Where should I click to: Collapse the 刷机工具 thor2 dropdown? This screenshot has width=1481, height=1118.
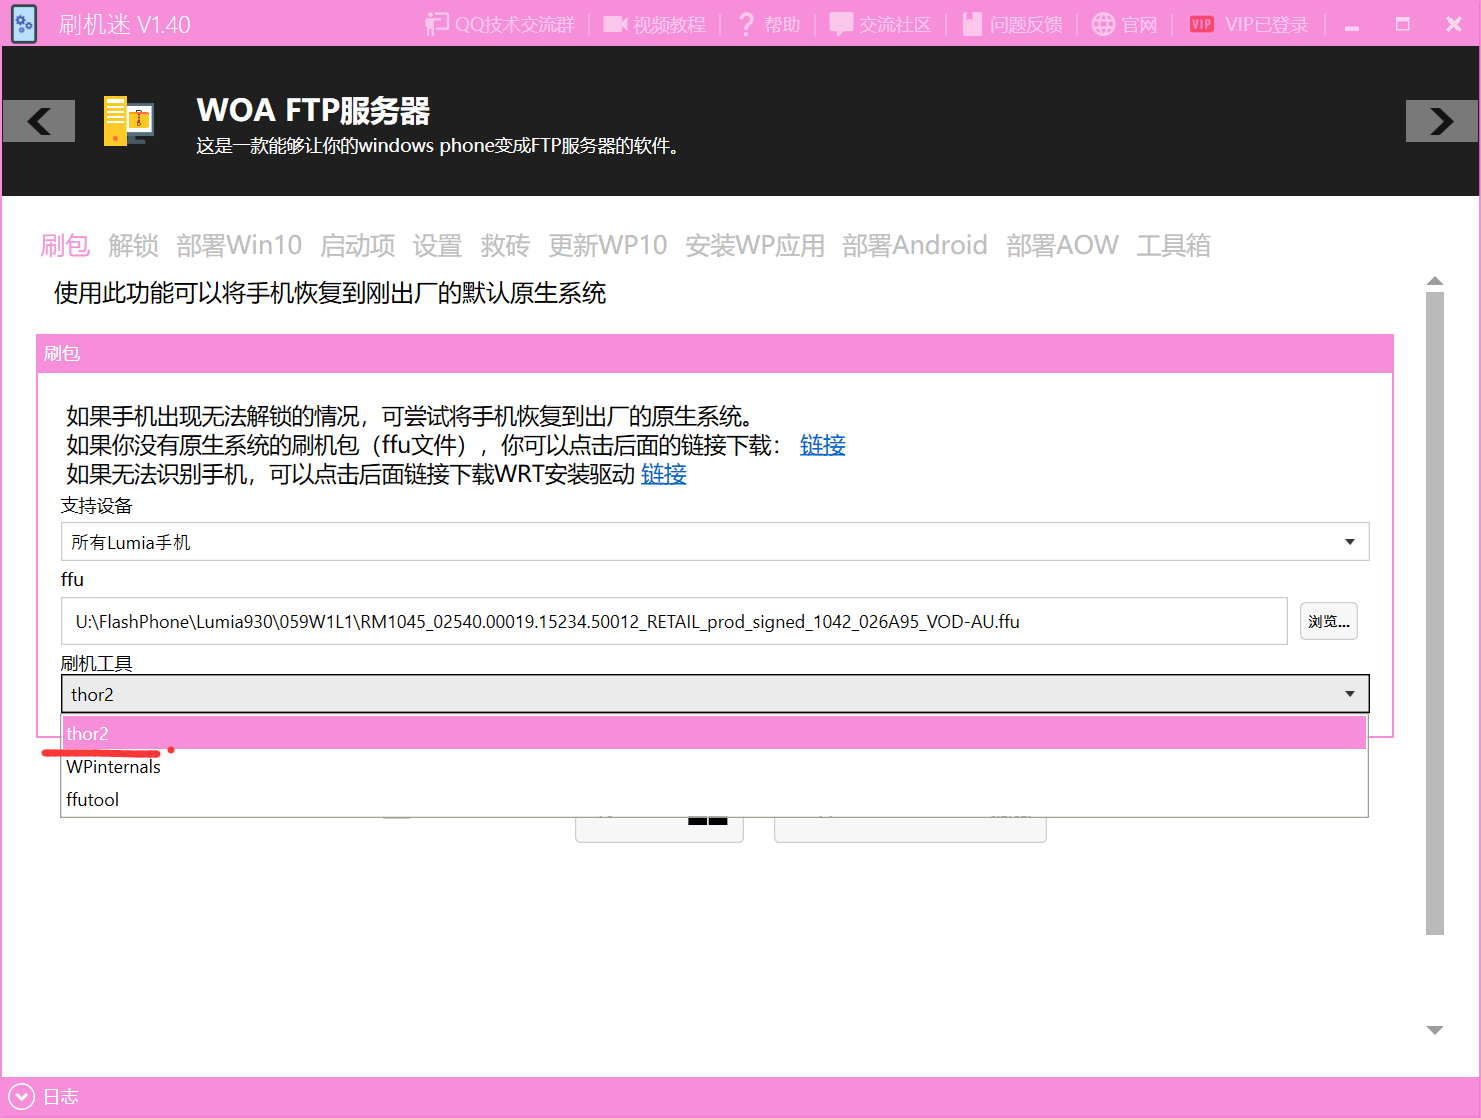tap(714, 694)
